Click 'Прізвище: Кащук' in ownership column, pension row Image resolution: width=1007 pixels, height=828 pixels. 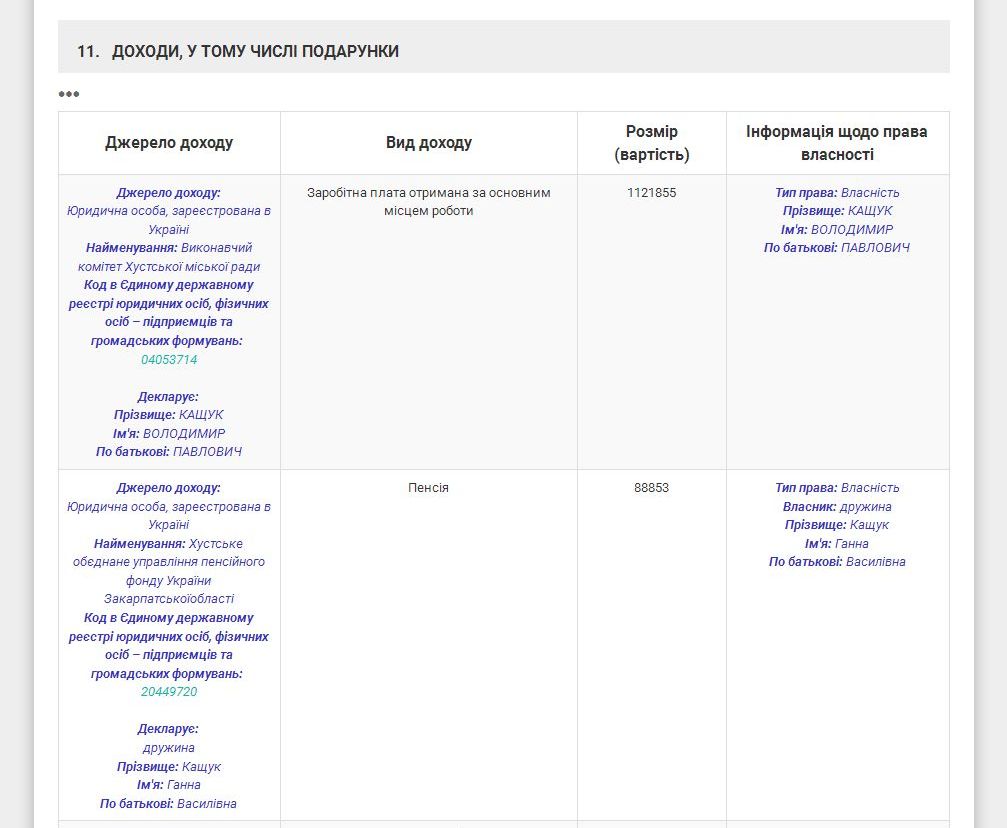pos(837,525)
